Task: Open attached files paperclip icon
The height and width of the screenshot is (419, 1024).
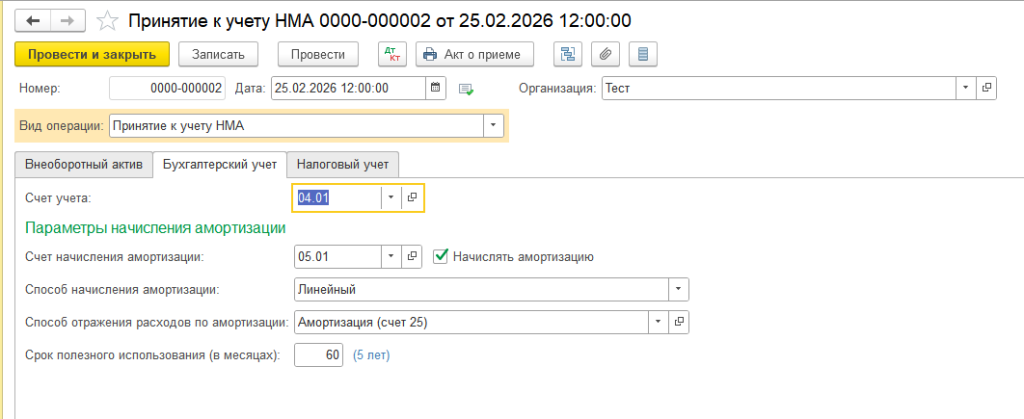Action: click(605, 54)
